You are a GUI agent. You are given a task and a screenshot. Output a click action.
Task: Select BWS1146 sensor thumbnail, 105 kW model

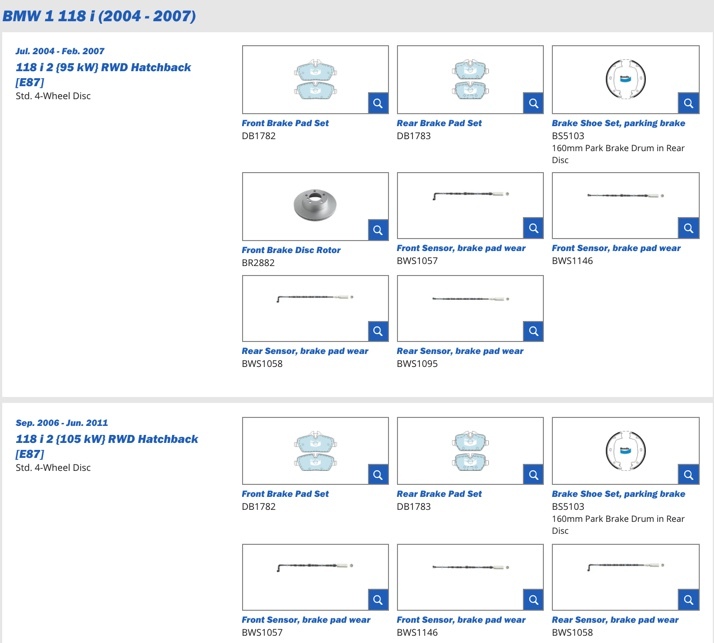tap(470, 577)
